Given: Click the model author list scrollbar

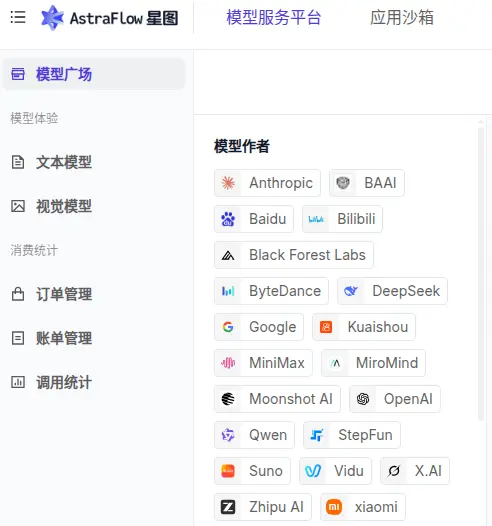Looking at the screenshot, I should 481,273.
